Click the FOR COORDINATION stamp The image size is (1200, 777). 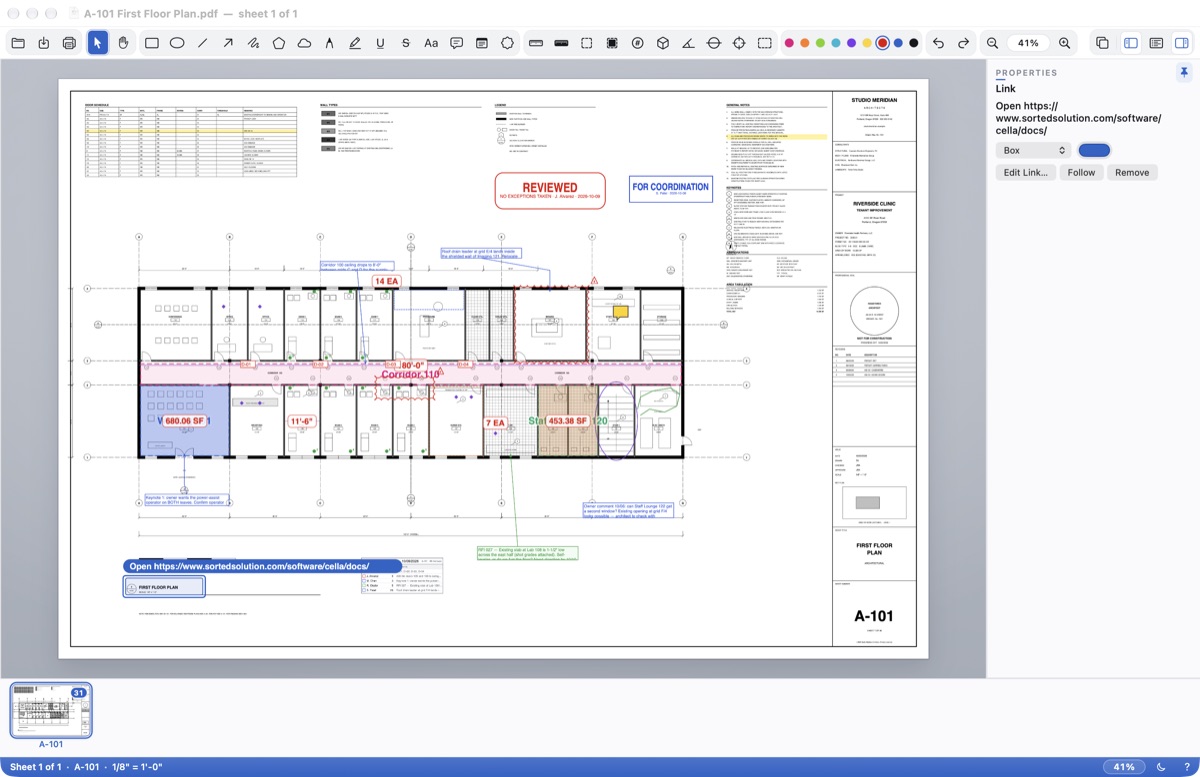[x=670, y=188]
